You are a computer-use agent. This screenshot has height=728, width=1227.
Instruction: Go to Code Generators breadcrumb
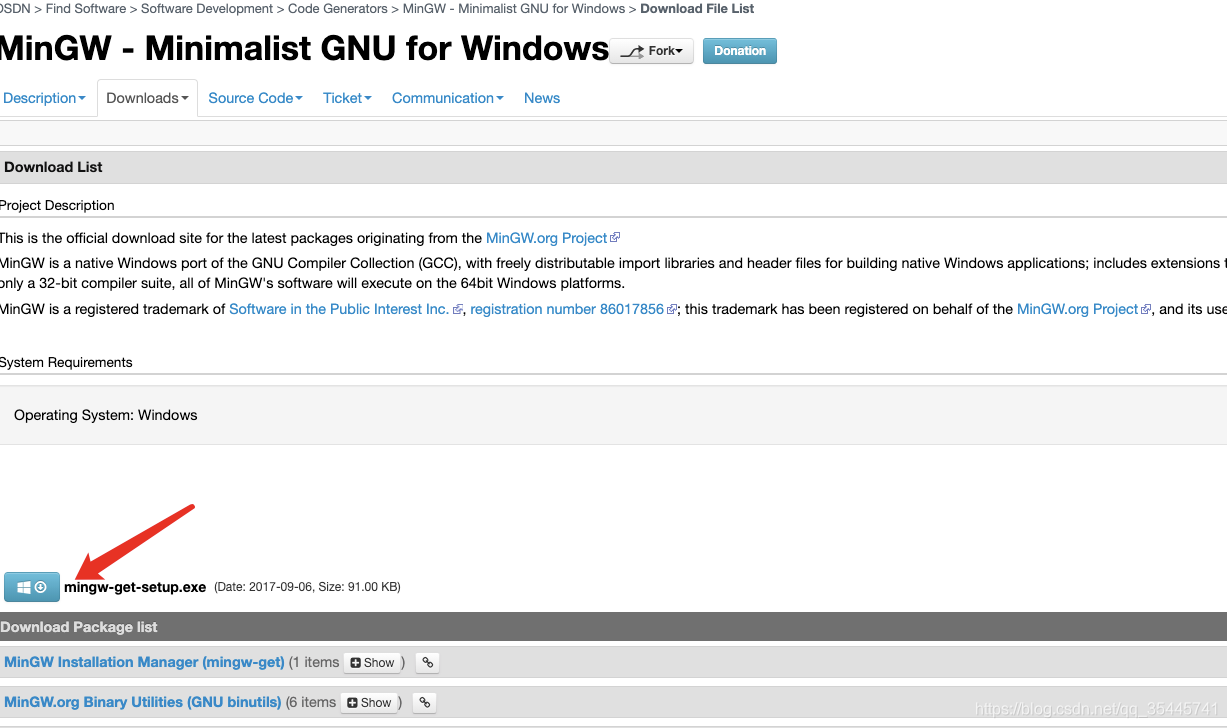(338, 8)
